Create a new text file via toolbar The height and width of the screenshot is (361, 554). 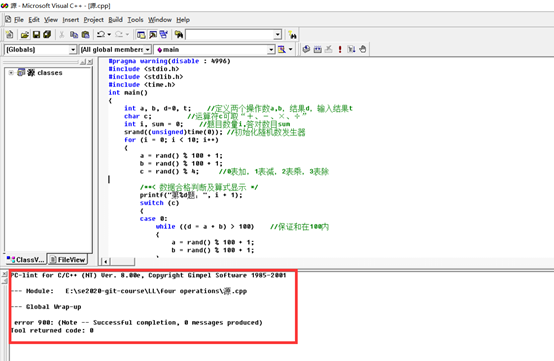click(10, 35)
